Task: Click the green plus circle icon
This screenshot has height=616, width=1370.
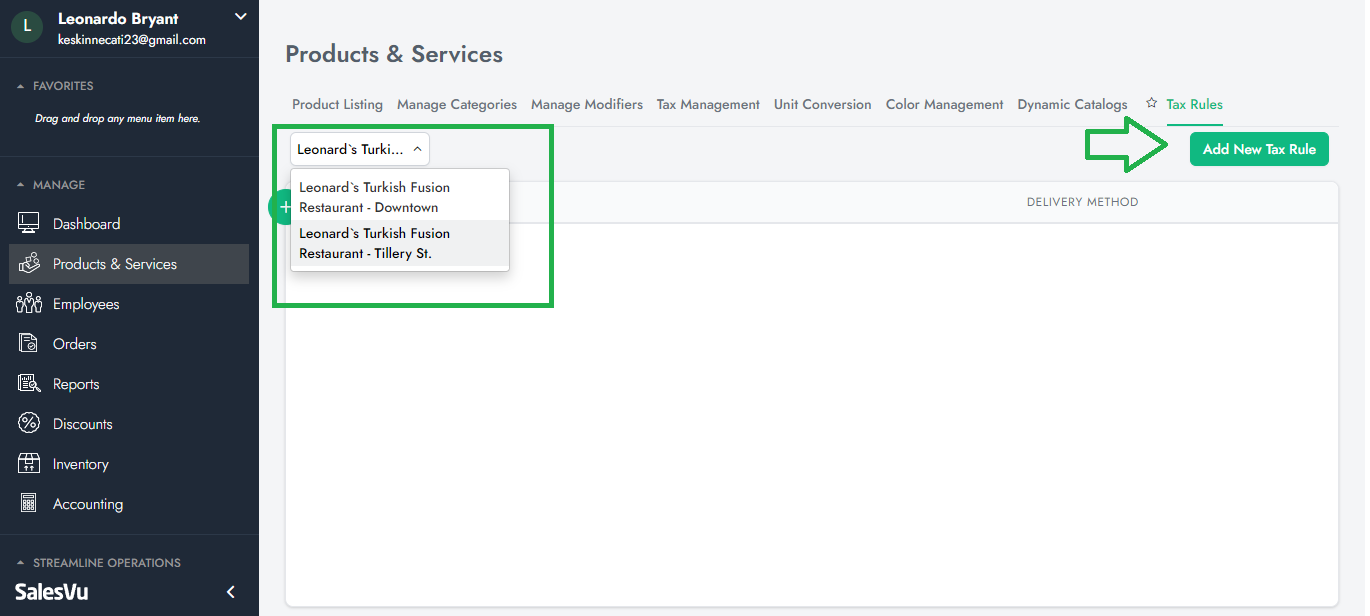Action: point(283,207)
